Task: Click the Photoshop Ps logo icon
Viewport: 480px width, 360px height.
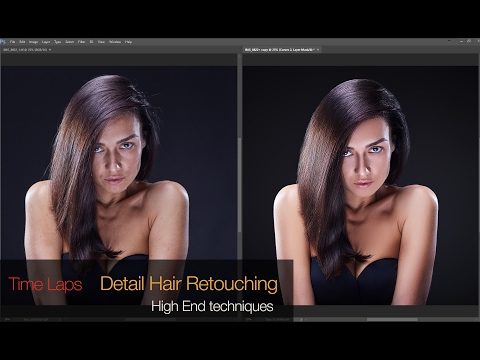Action: (x=3, y=42)
